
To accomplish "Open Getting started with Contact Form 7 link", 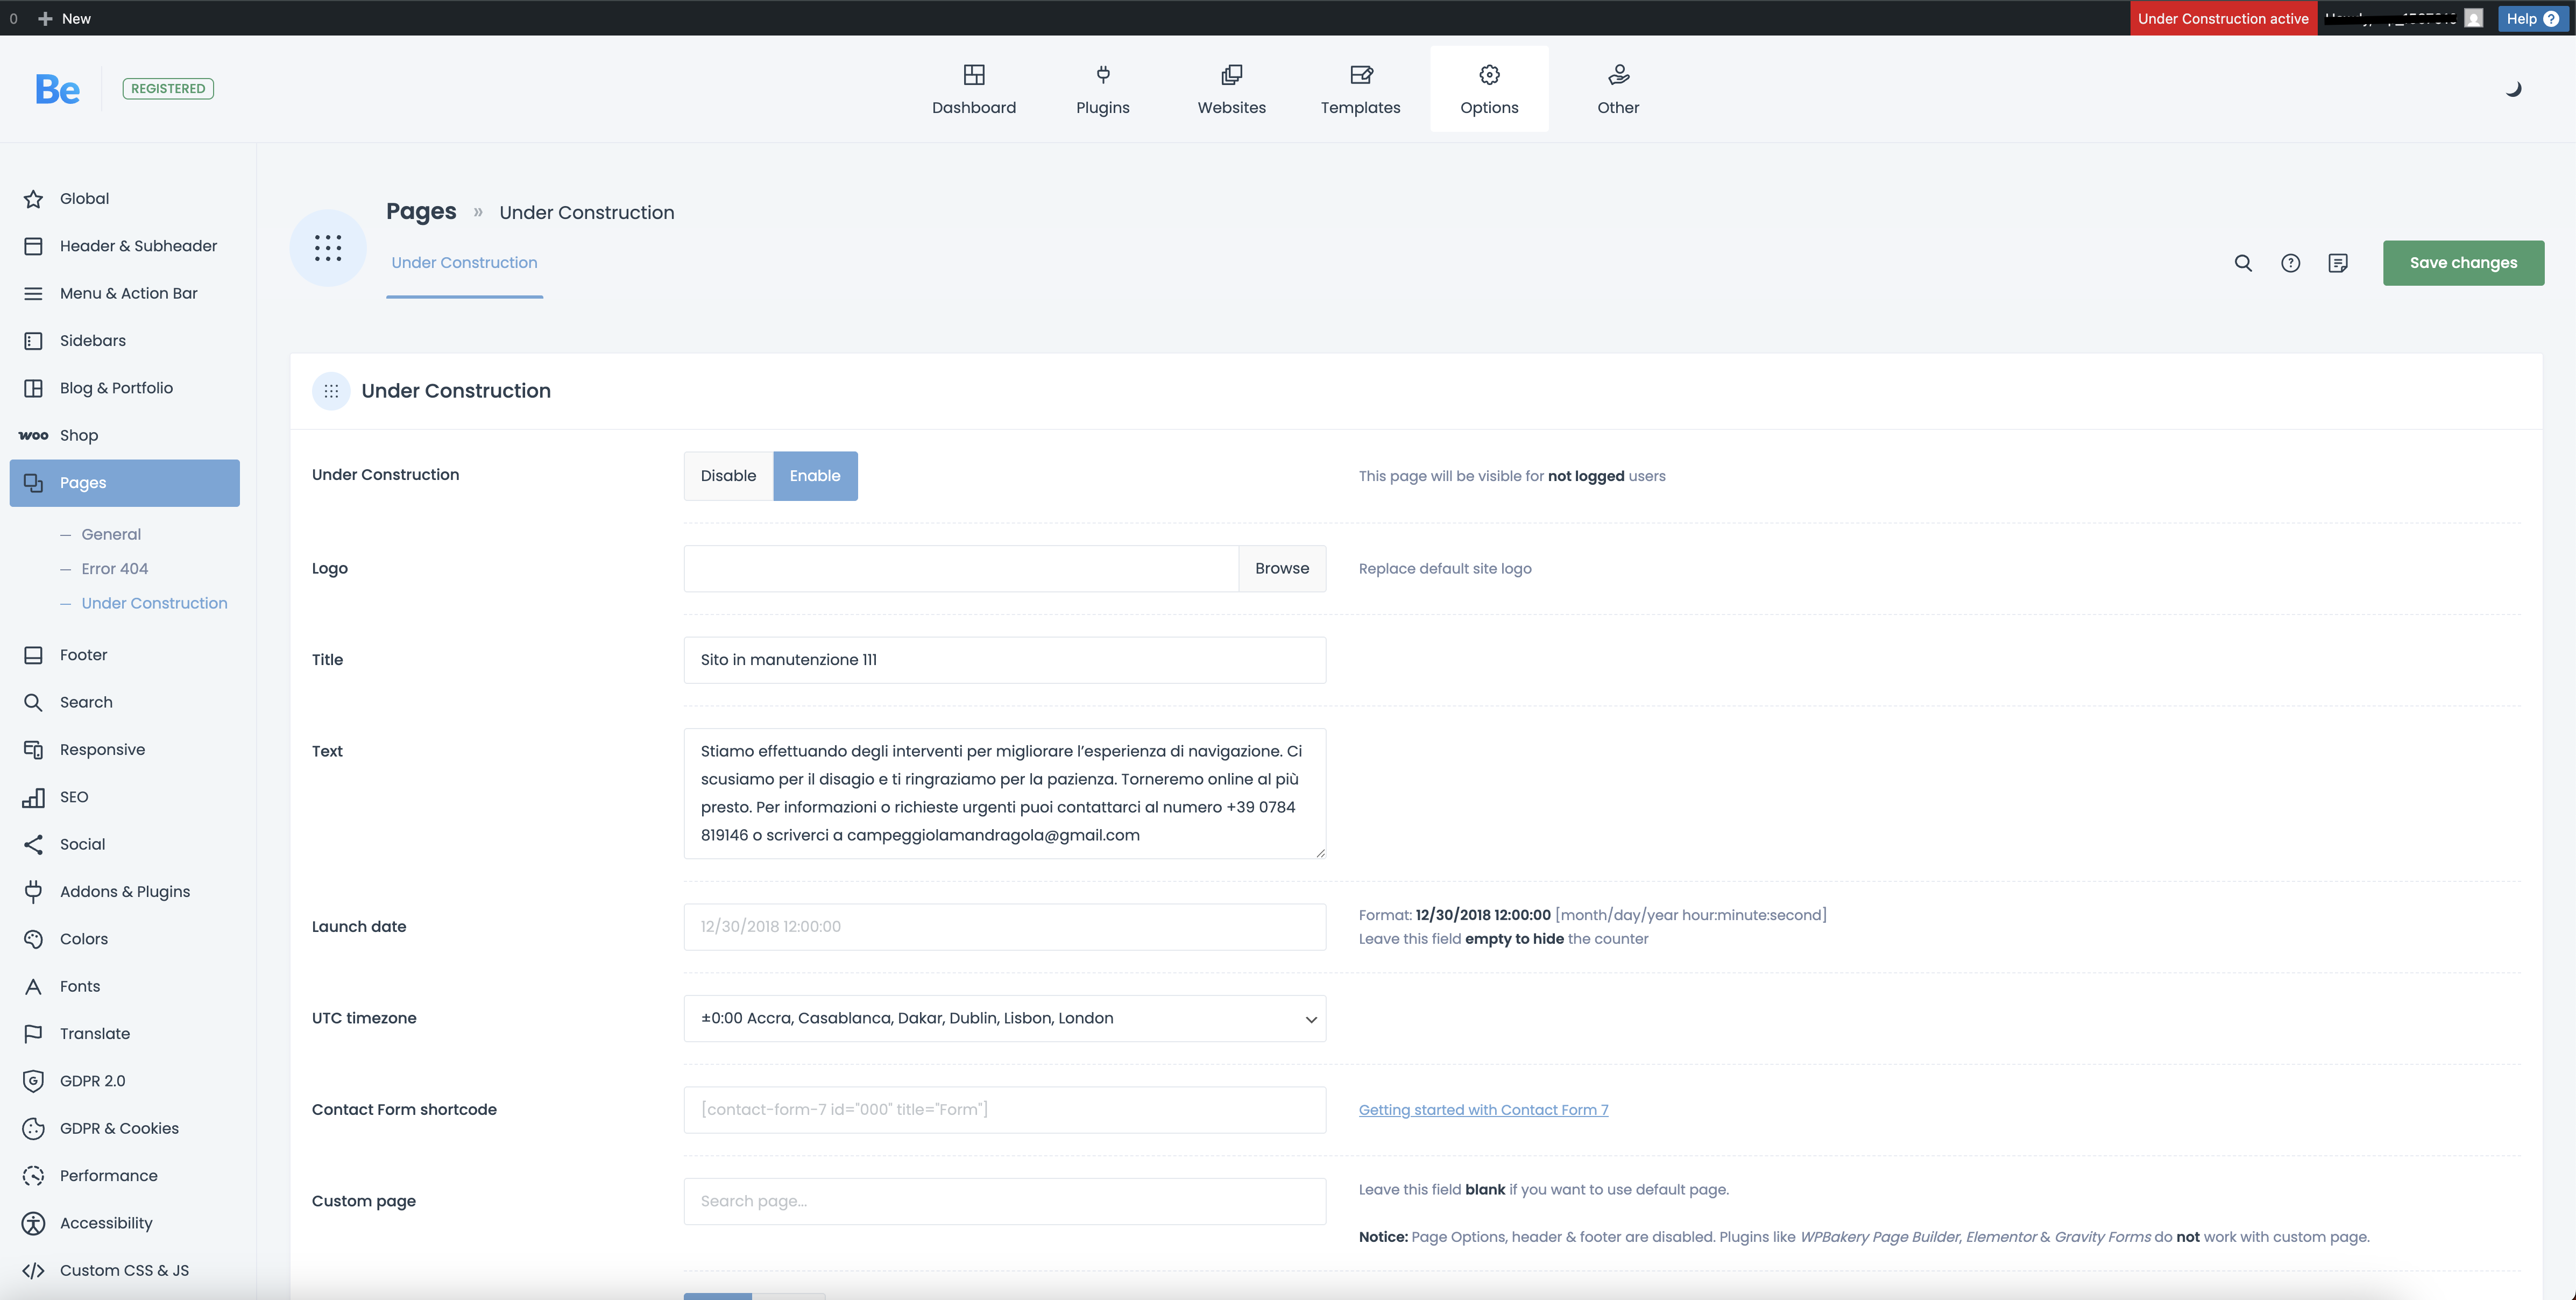I will pyautogui.click(x=1483, y=1109).
